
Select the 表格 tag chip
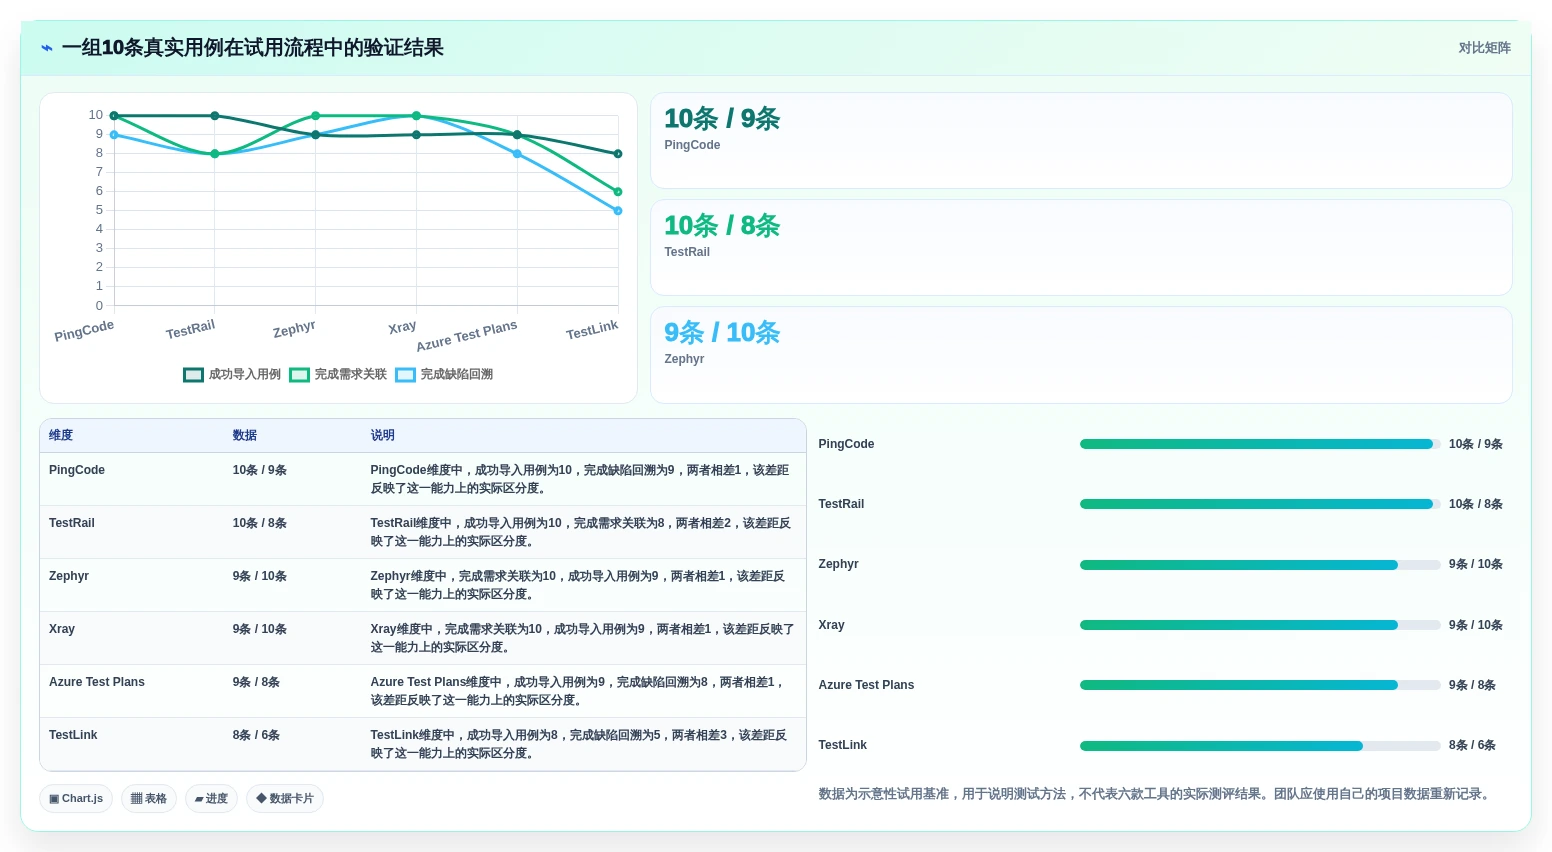tap(149, 799)
